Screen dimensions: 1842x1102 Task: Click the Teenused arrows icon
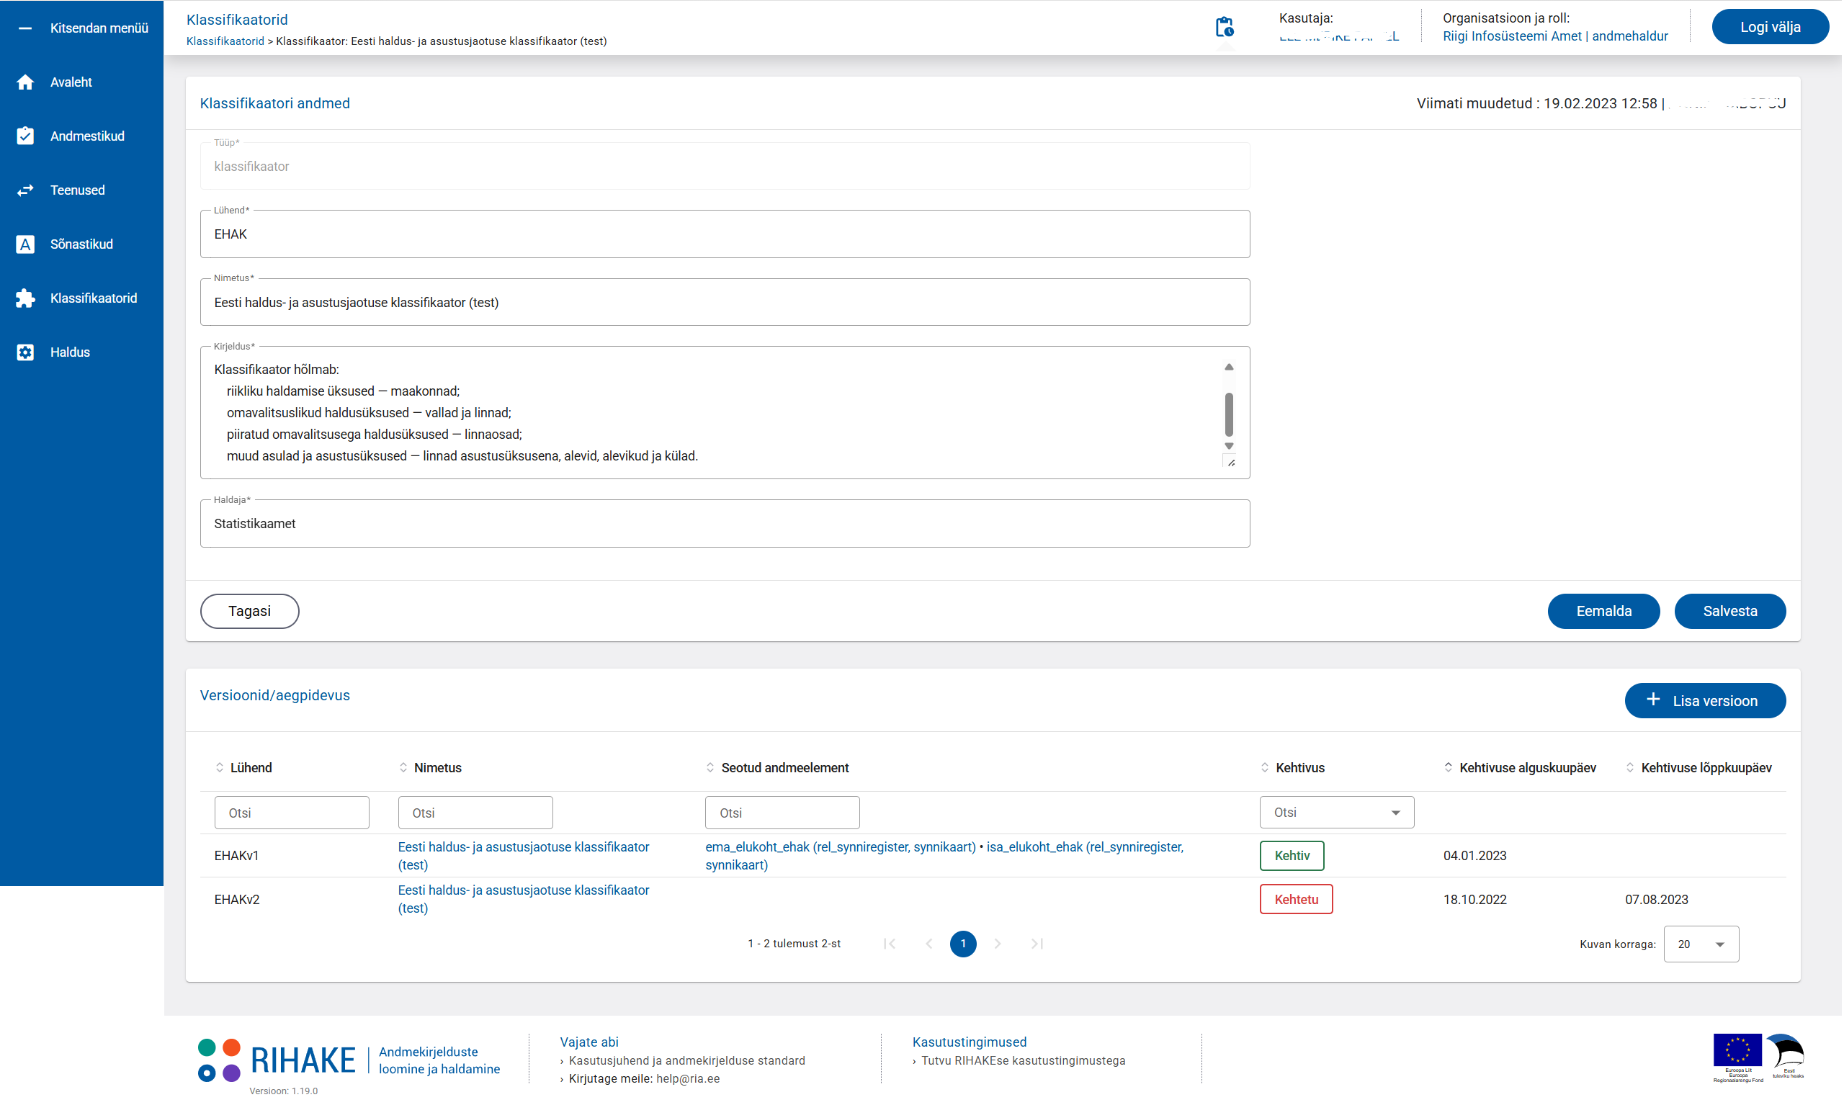[26, 190]
